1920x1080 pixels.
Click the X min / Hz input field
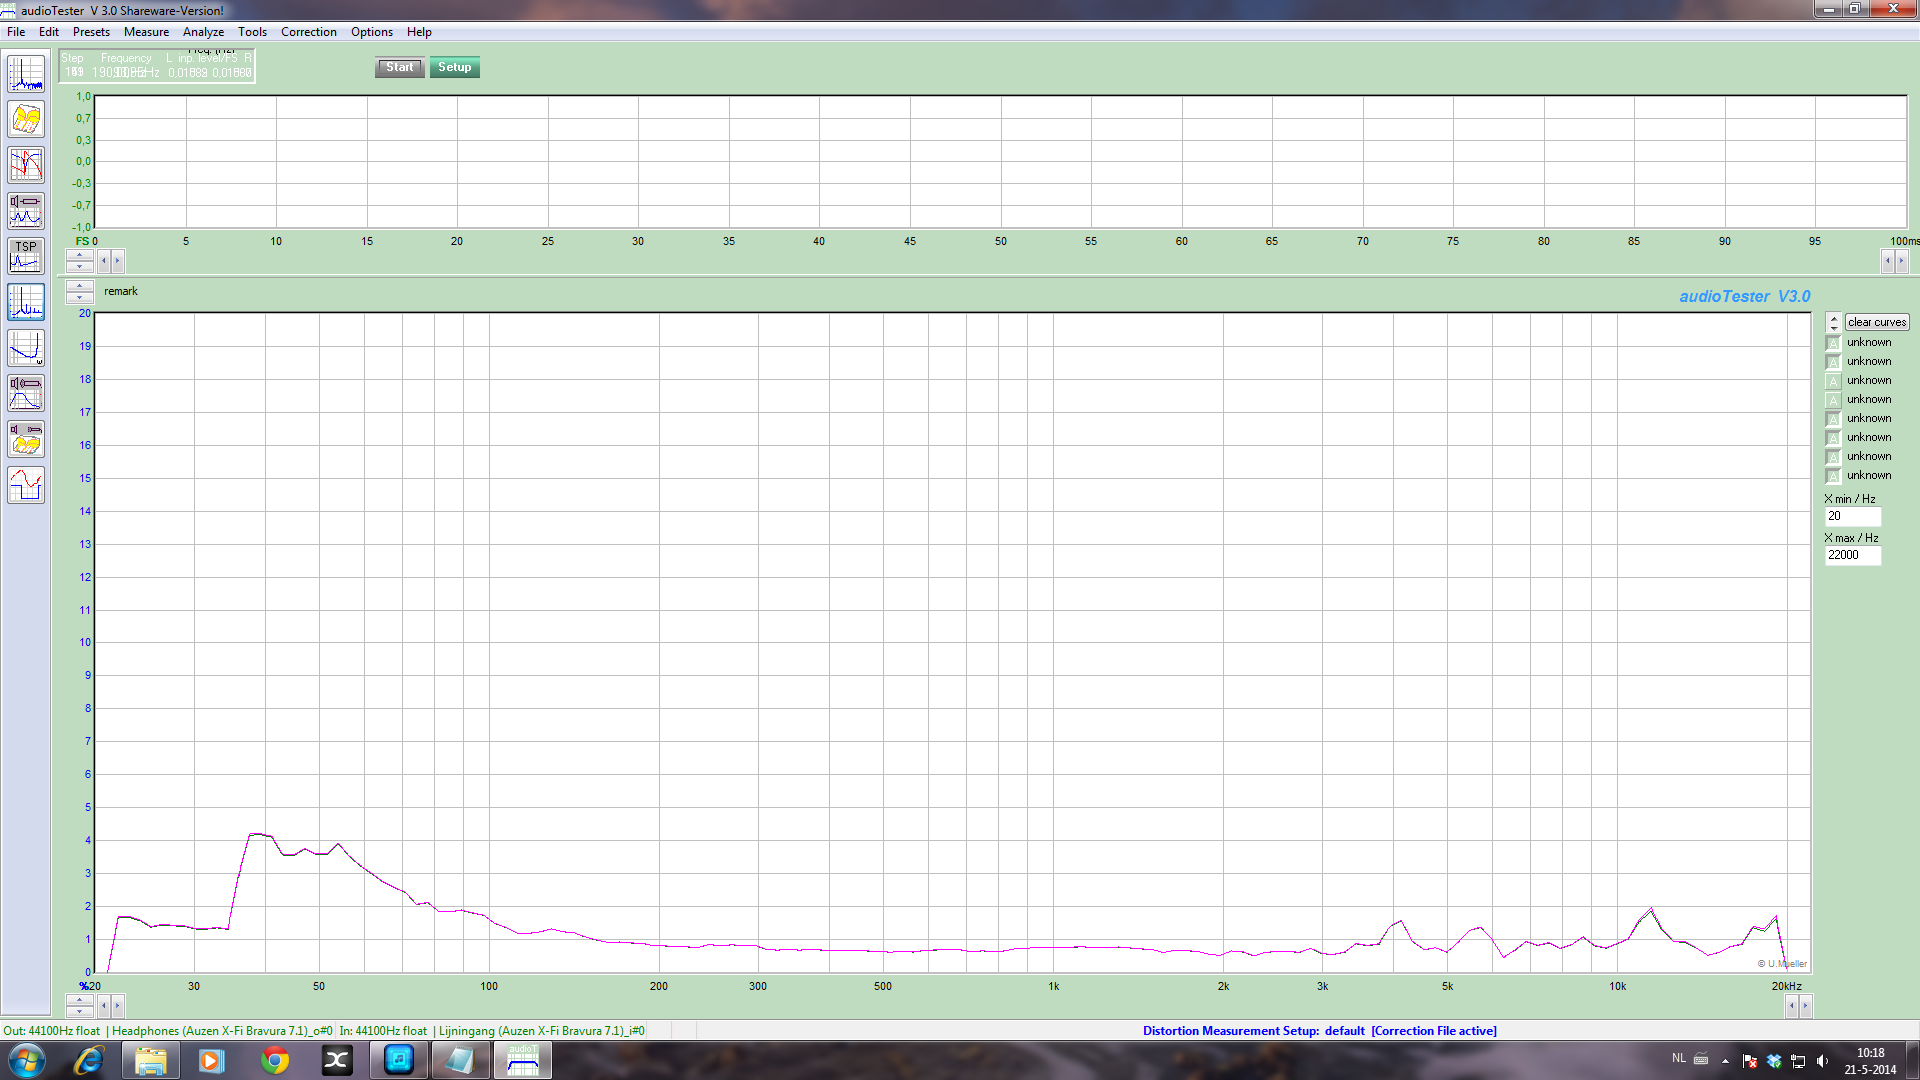(x=1853, y=516)
